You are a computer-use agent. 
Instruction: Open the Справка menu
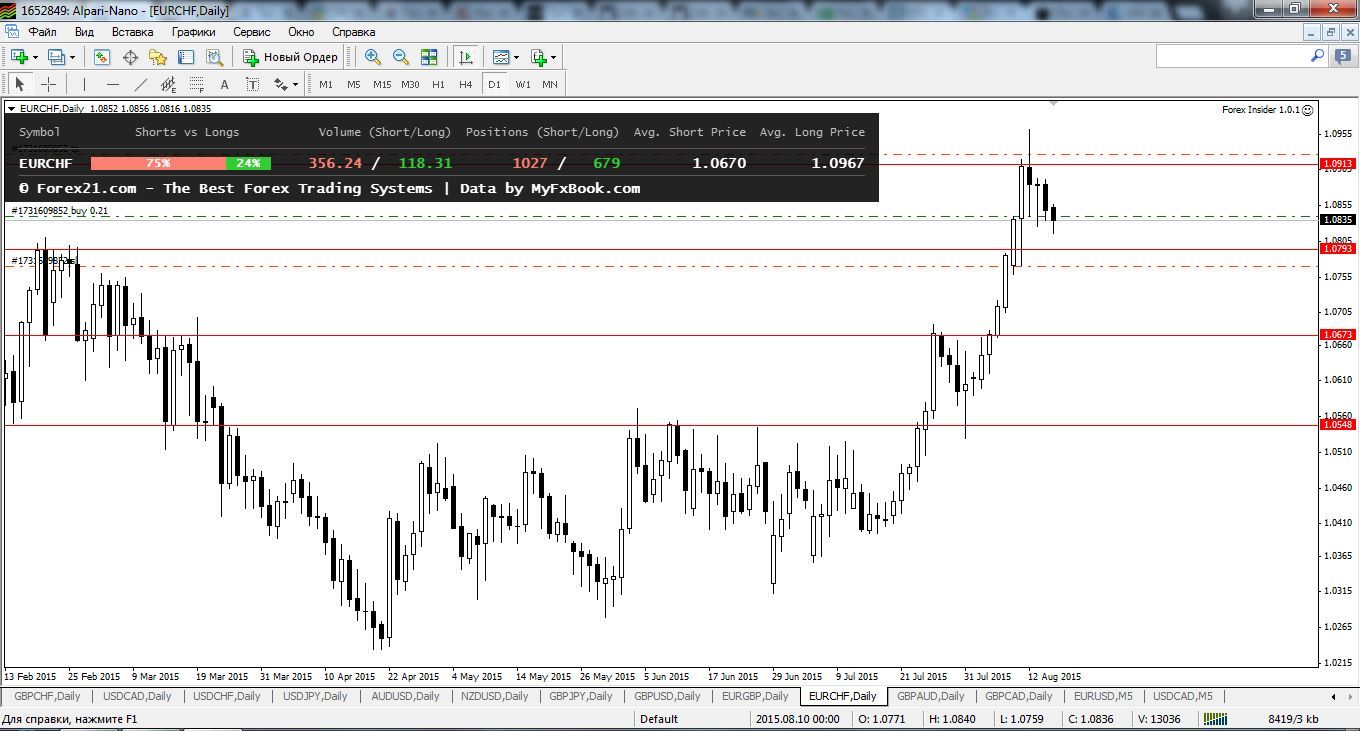(353, 32)
